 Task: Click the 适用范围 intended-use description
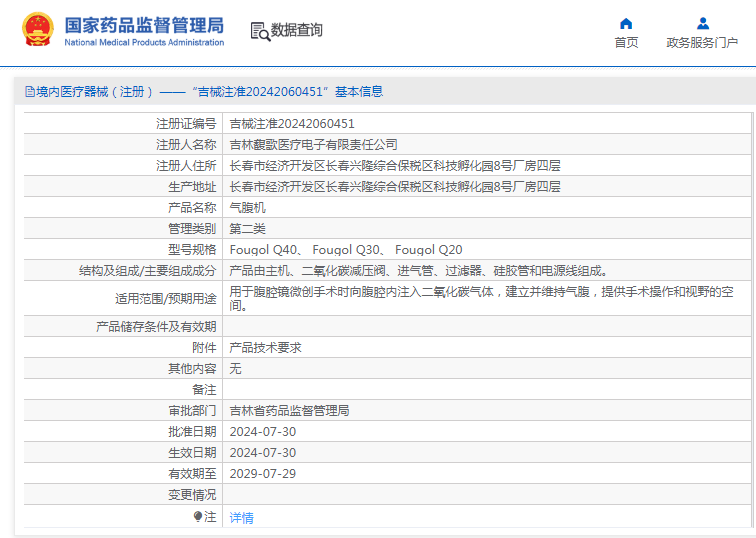pyautogui.click(x=482, y=298)
